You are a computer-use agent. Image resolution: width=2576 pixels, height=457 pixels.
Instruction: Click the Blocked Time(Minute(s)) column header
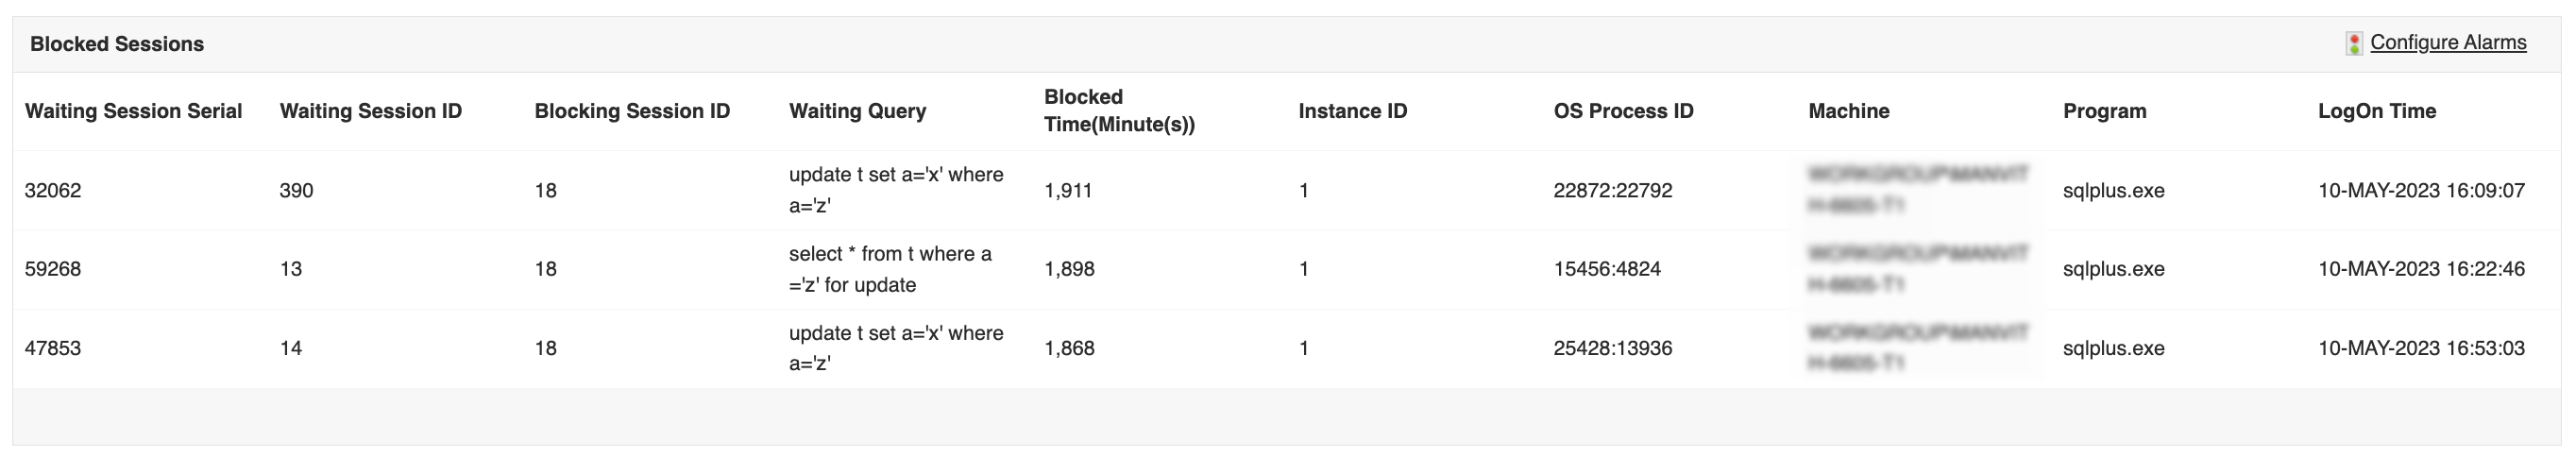(x=1118, y=111)
